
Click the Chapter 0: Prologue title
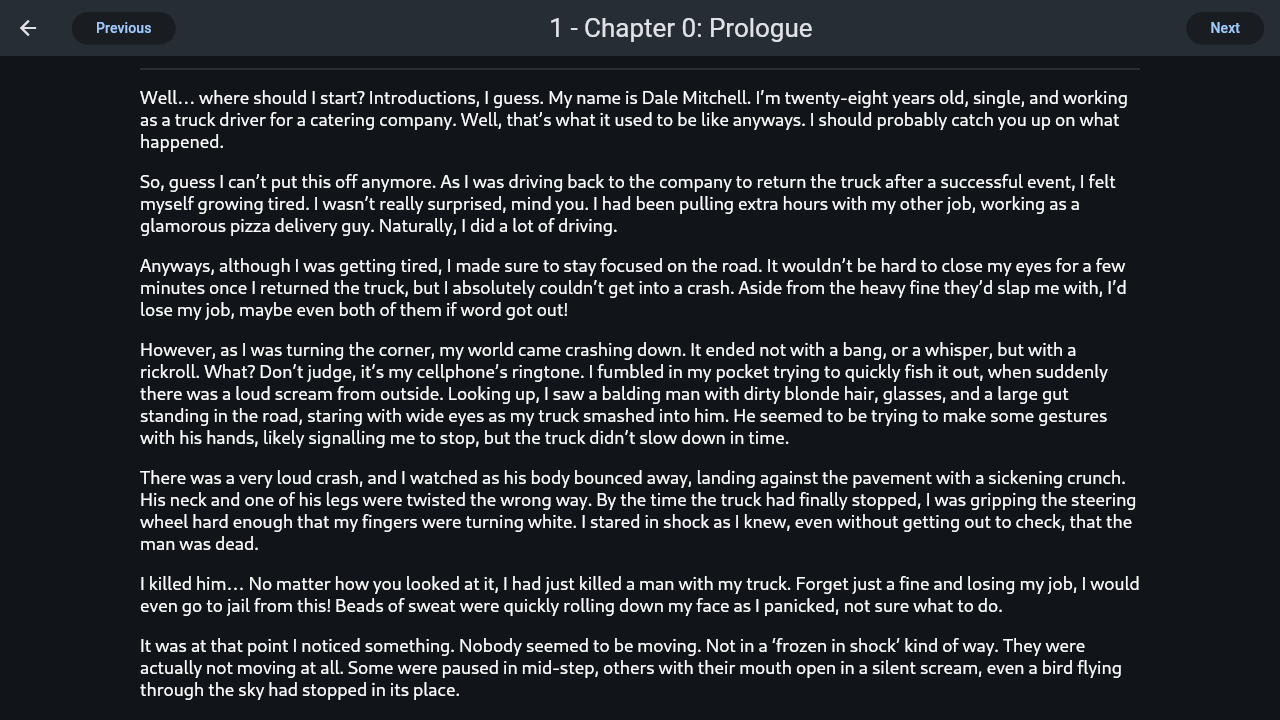680,28
